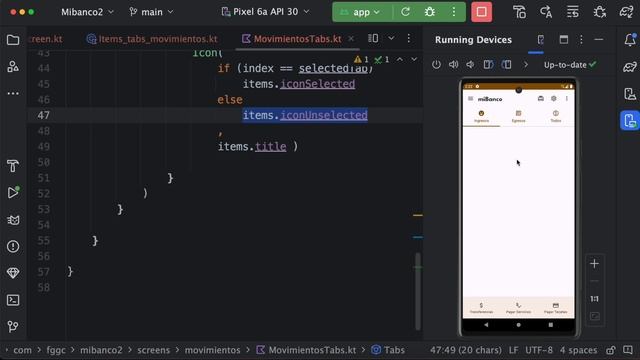640x360 pixels.
Task: Hide the Running Devices panel
Action: [x=599, y=40]
